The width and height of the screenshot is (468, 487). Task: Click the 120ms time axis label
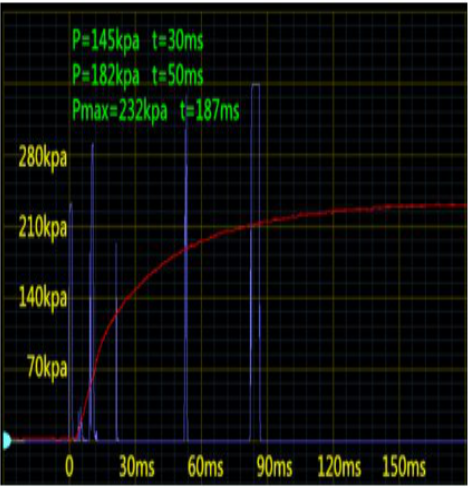click(x=339, y=466)
